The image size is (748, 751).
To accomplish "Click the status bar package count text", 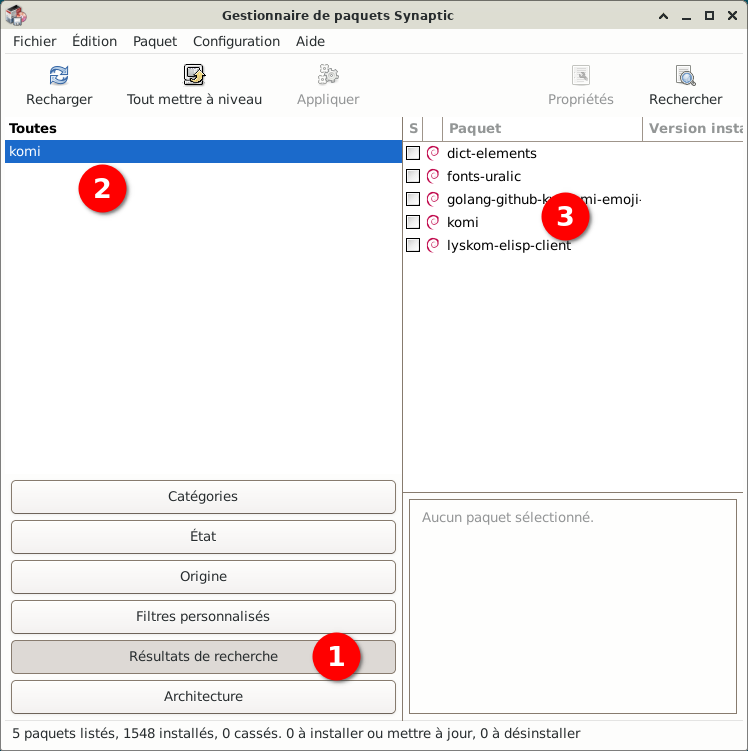I will (x=296, y=733).
